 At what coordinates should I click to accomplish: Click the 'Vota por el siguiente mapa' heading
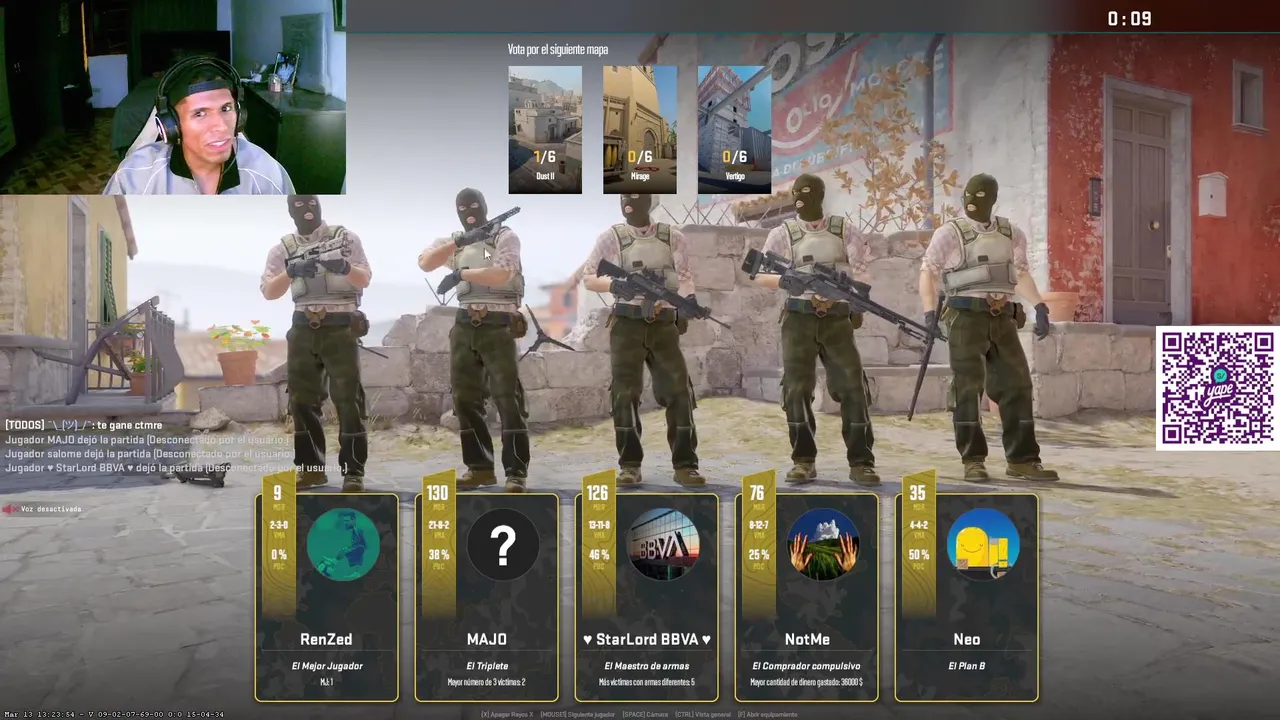pyautogui.click(x=558, y=49)
